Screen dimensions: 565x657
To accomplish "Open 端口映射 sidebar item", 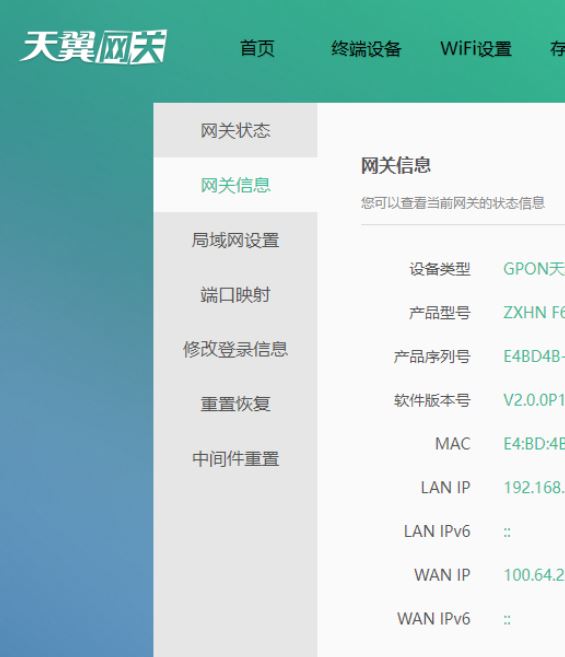I will pos(236,295).
